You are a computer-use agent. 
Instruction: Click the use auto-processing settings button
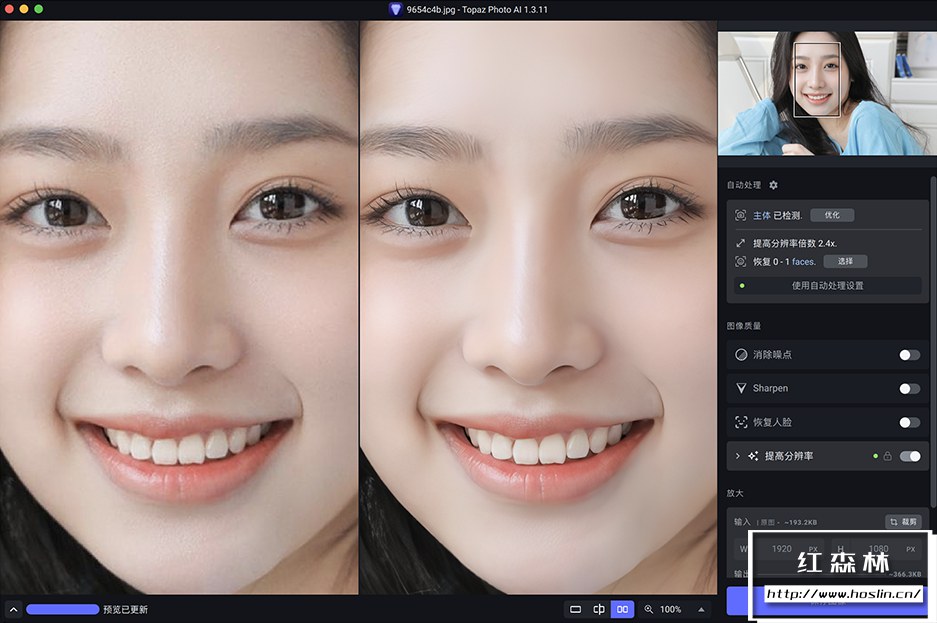tap(827, 285)
